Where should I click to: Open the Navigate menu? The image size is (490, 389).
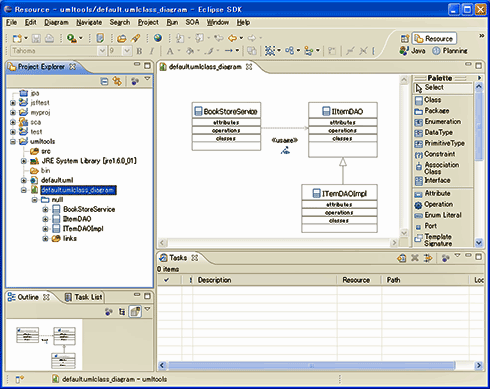pyautogui.click(x=89, y=22)
